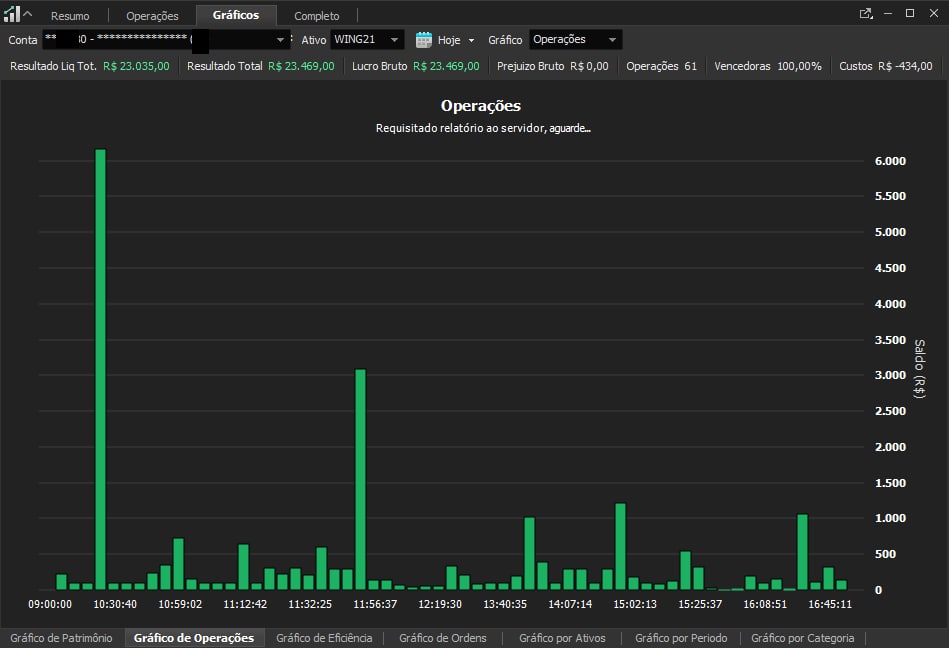
Task: Close the report window
Action: coord(934,13)
